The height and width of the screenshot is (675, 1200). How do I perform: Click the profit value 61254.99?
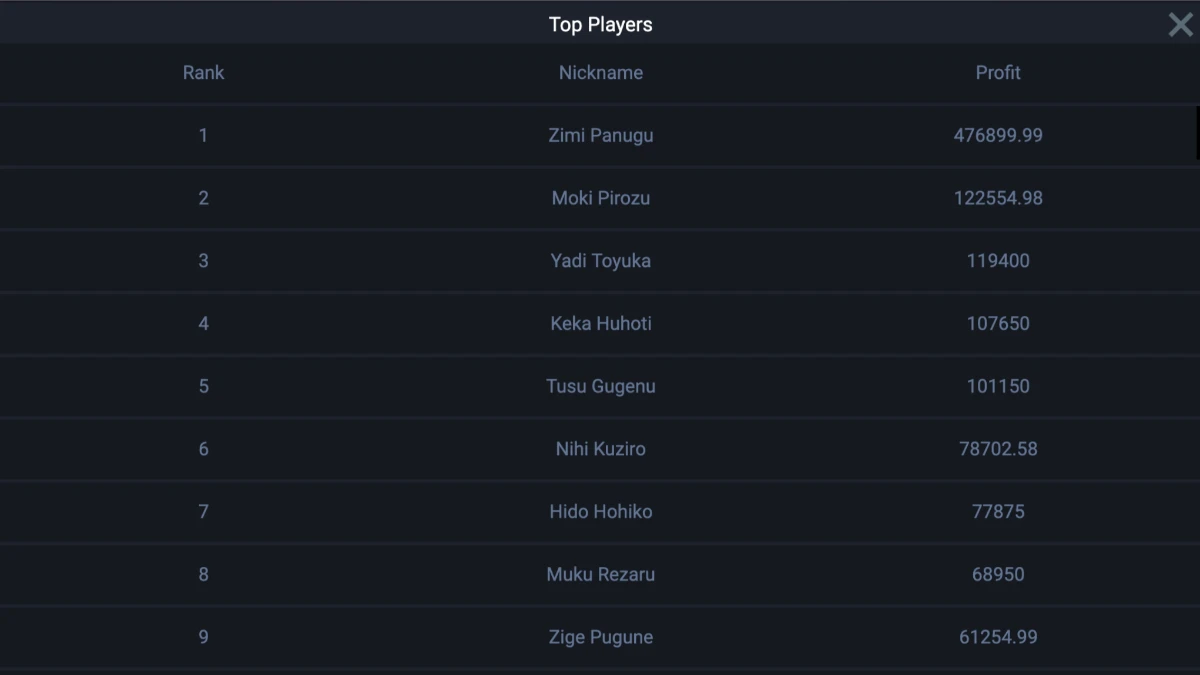998,637
